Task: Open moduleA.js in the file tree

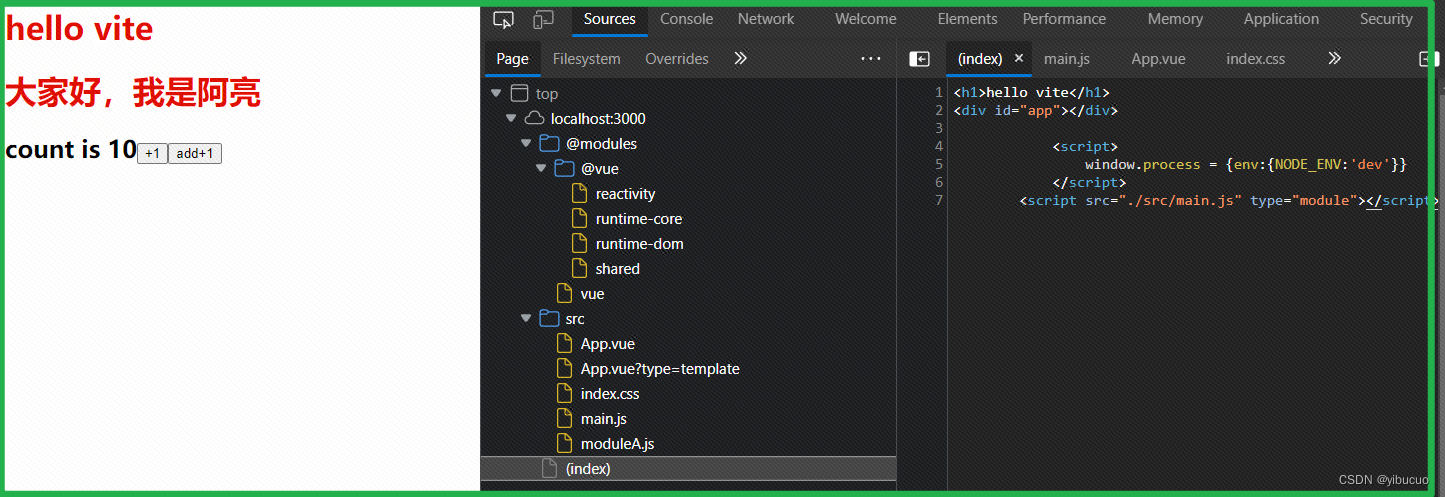Action: [x=617, y=444]
